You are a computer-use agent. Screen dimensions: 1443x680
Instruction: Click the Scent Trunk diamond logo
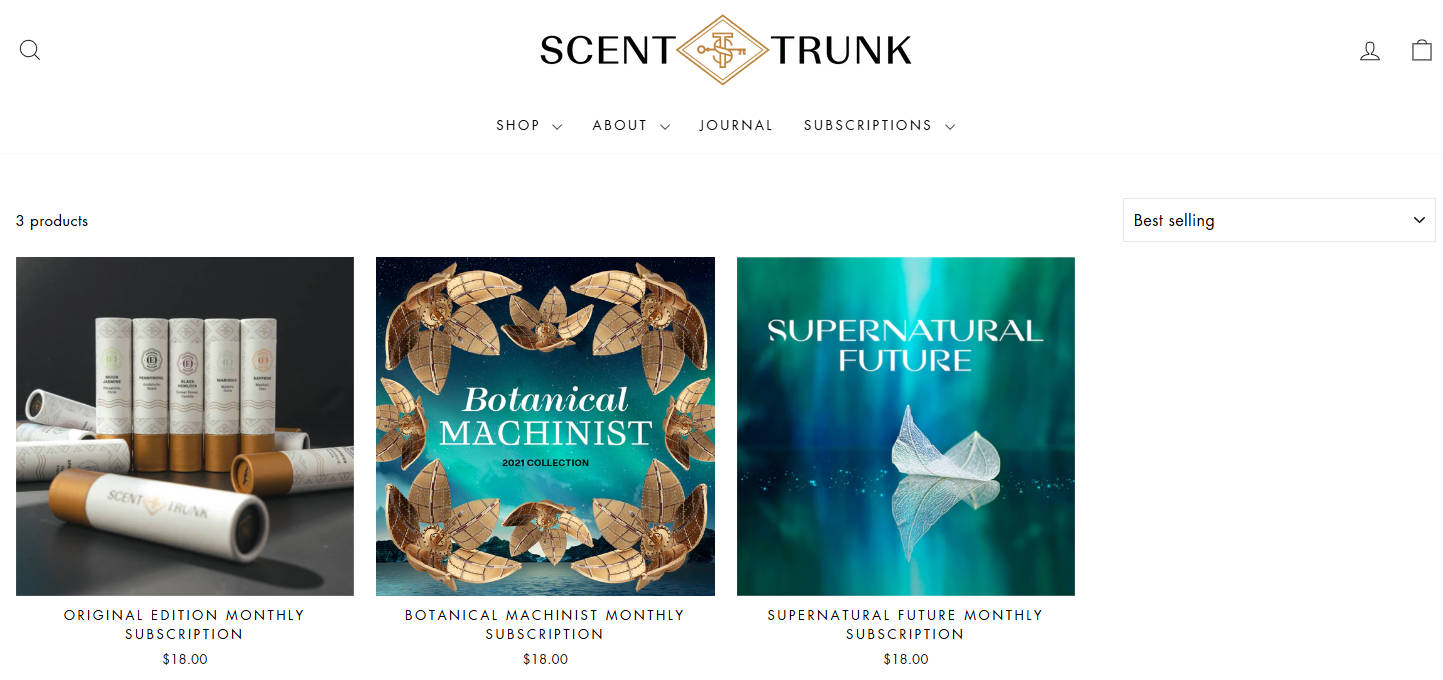[723, 50]
